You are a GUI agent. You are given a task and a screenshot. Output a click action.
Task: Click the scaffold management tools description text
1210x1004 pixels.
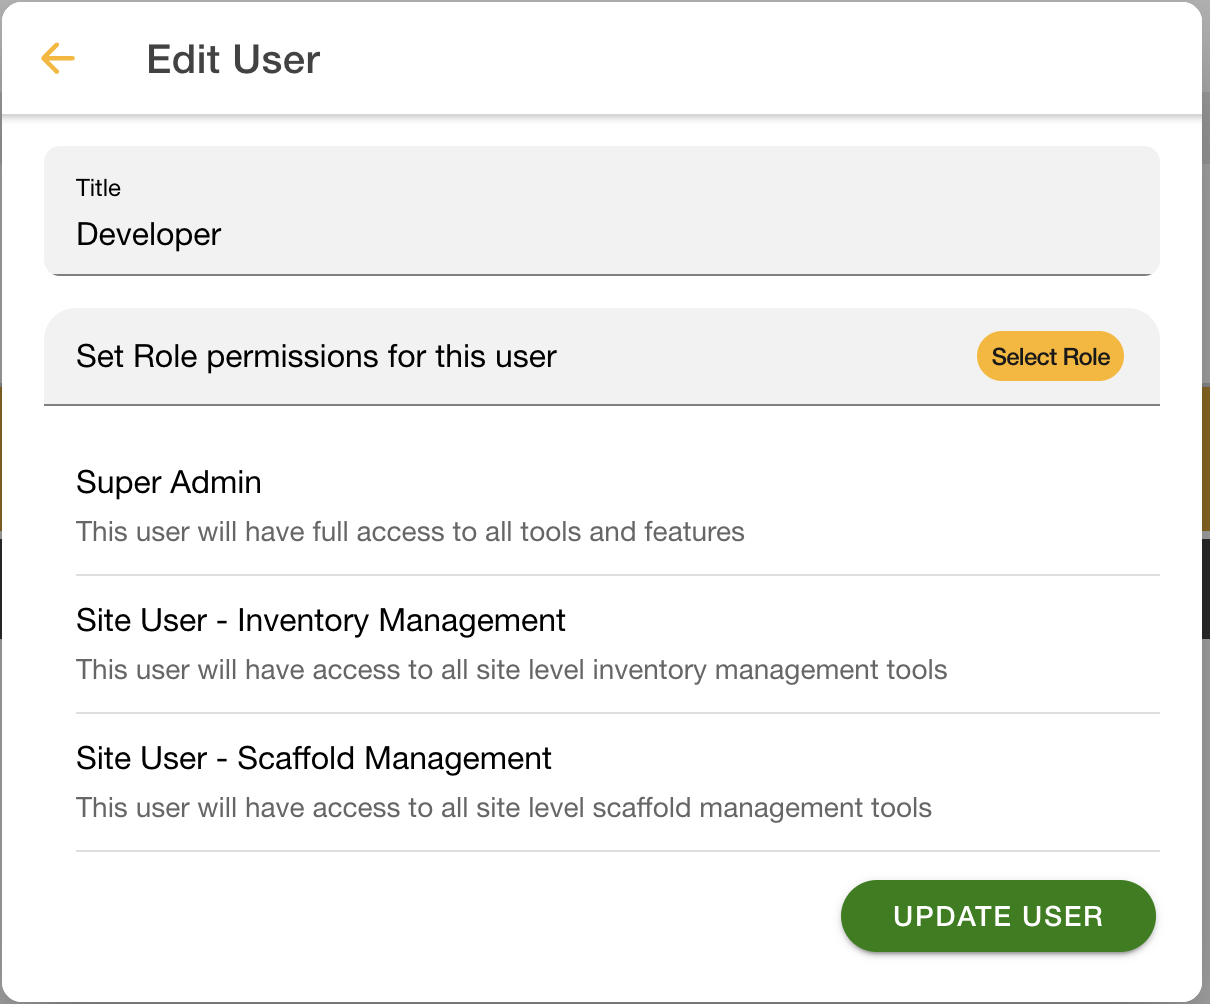point(503,808)
